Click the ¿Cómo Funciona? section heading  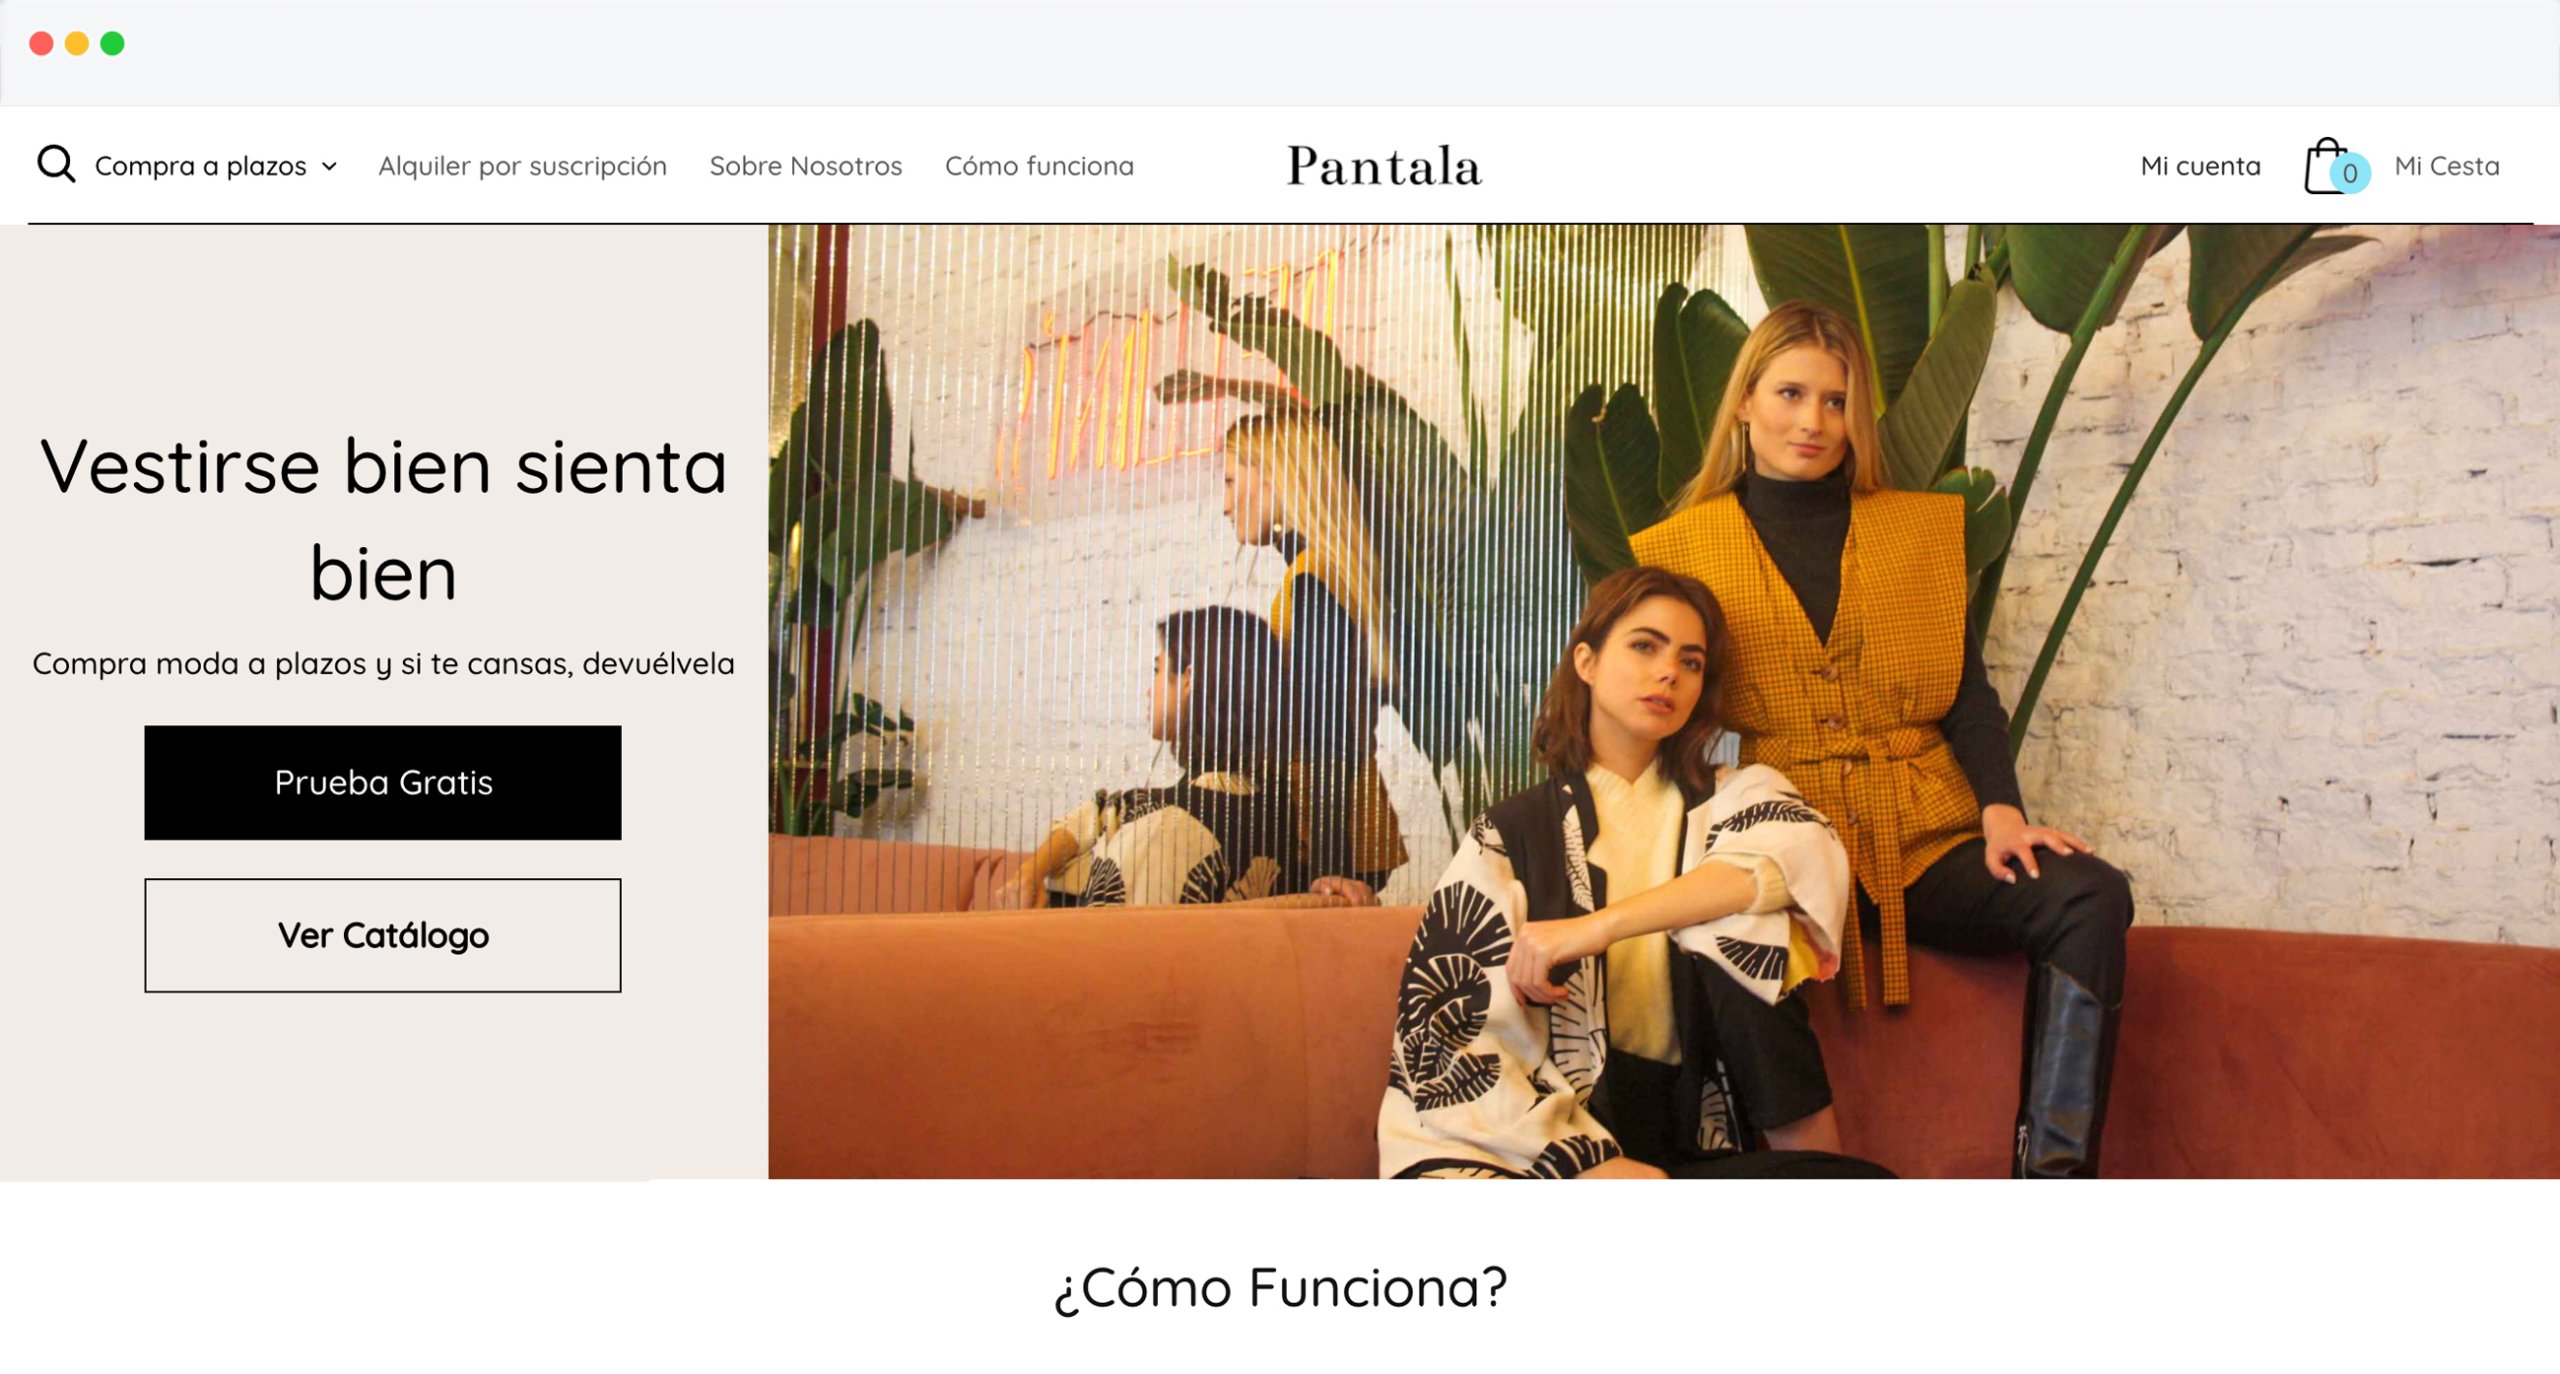(x=1280, y=1287)
